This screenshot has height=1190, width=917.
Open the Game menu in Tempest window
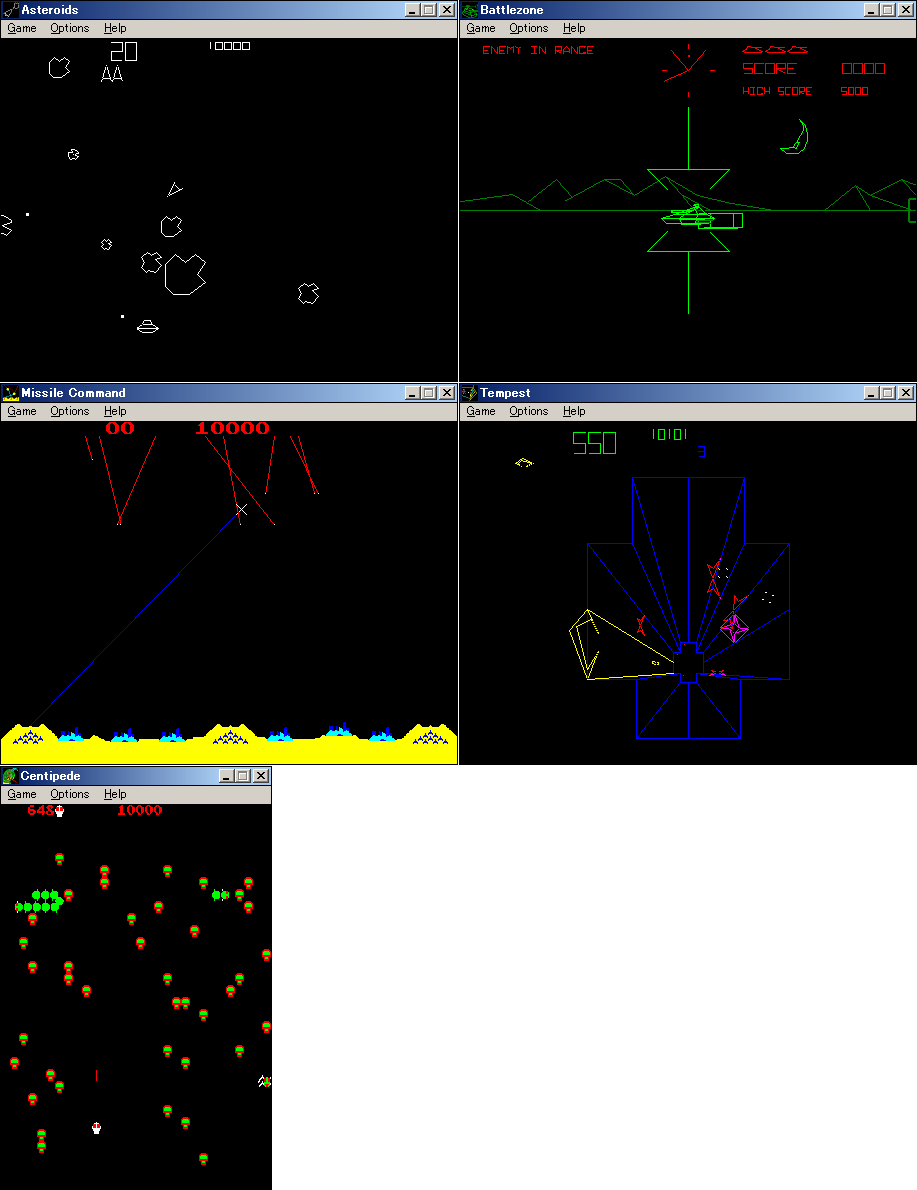click(481, 411)
